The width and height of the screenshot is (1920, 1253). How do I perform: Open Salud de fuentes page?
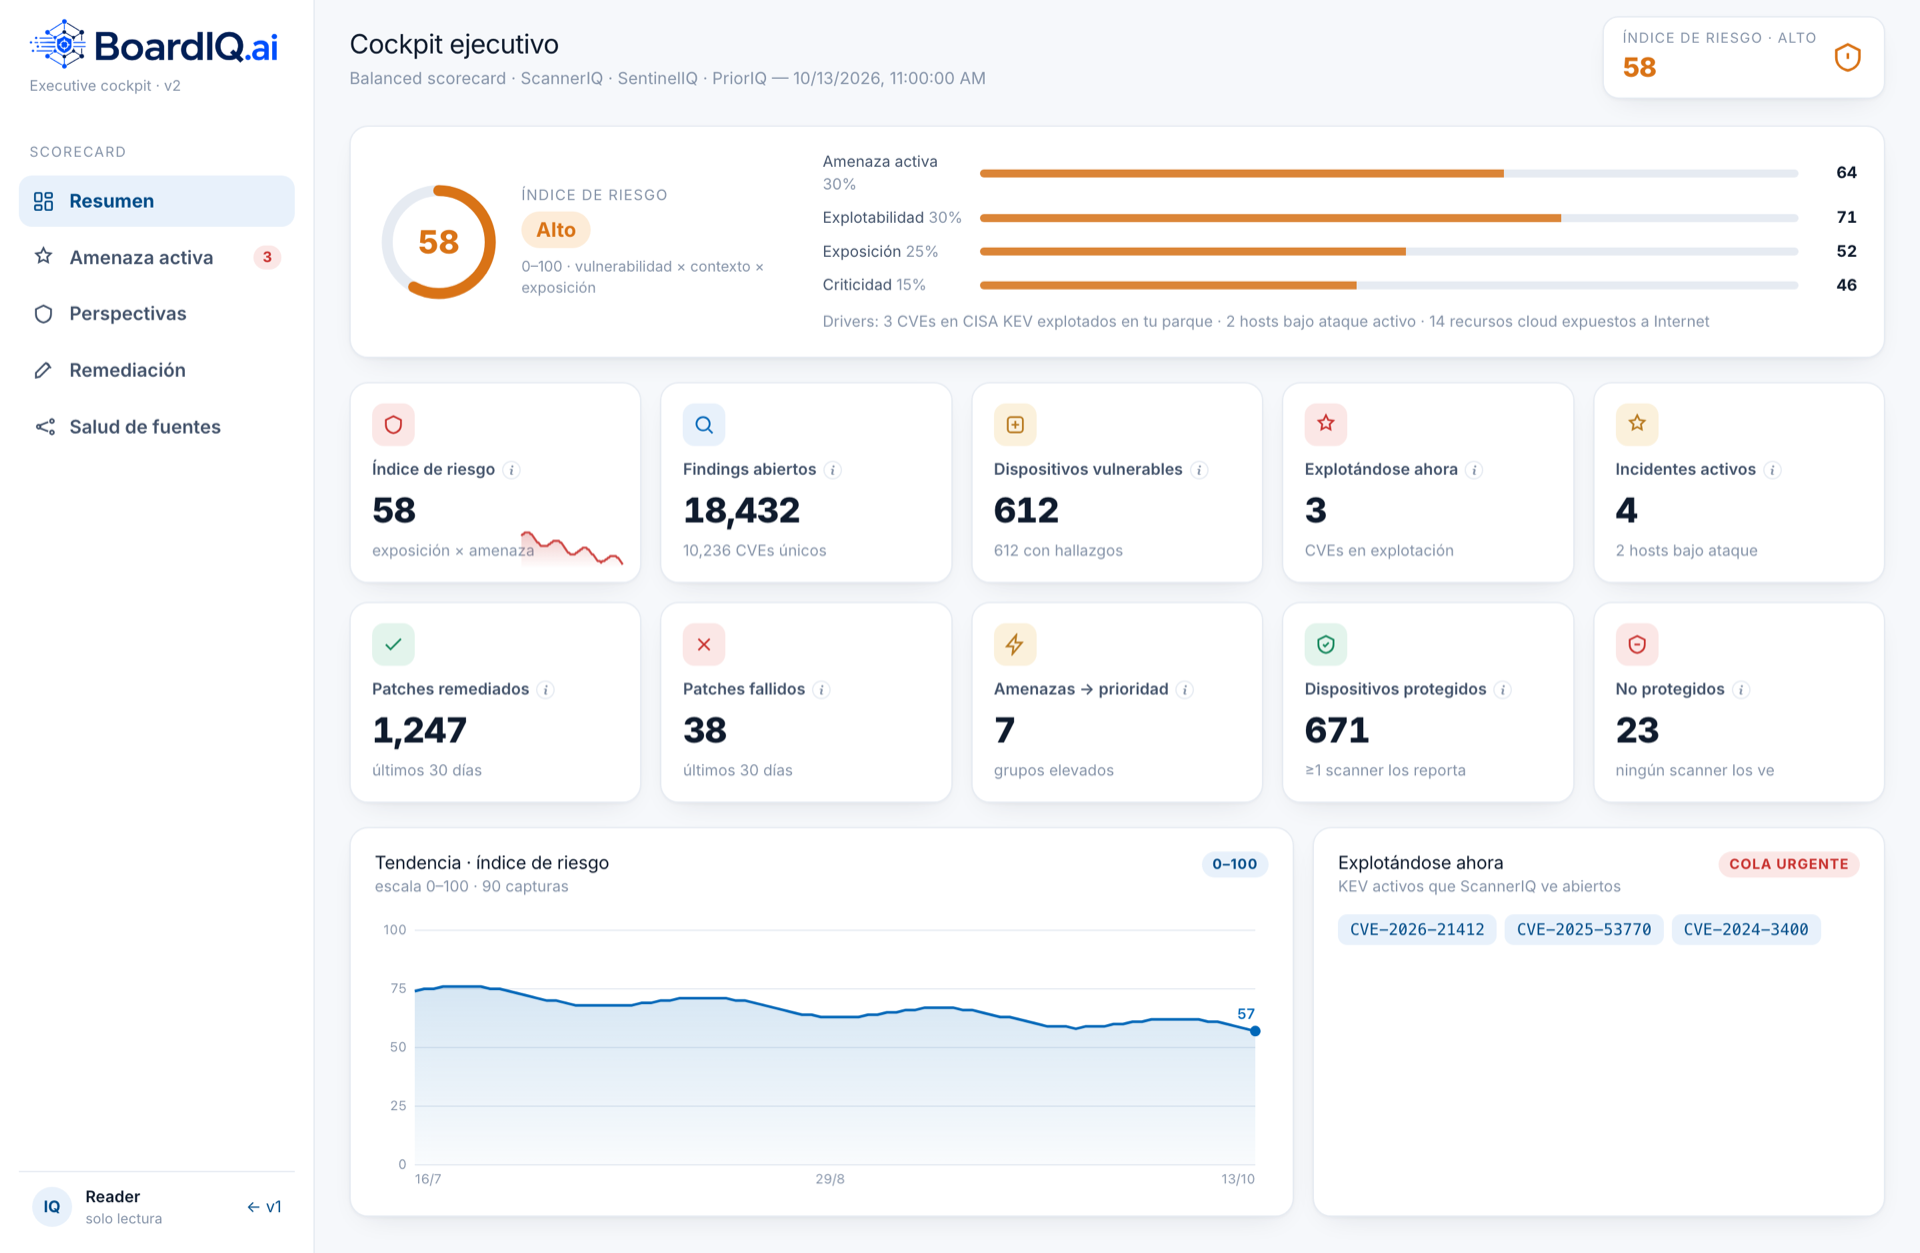tap(157, 427)
